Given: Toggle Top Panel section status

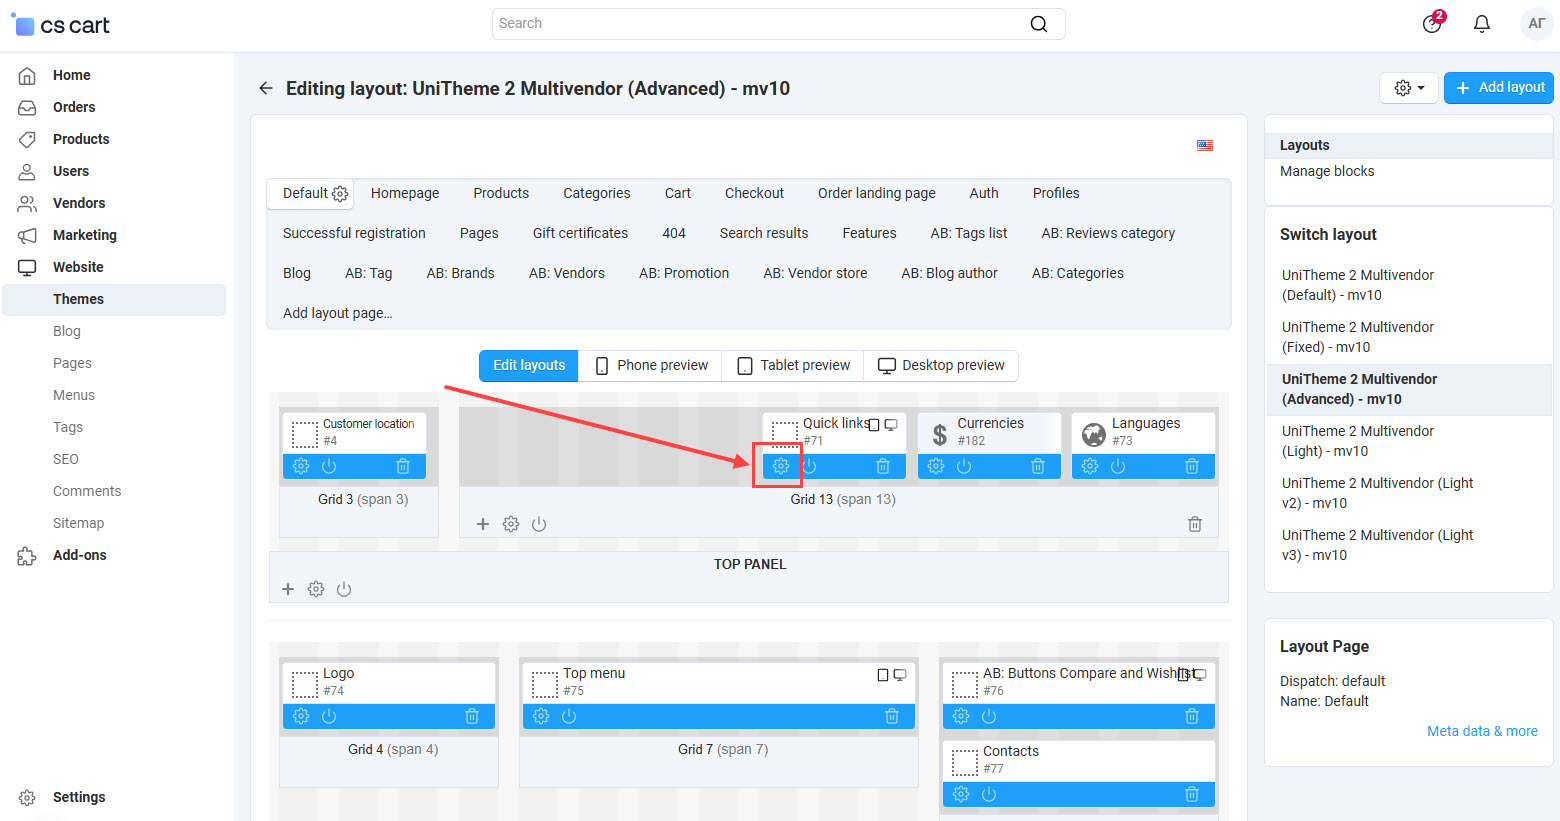Looking at the screenshot, I should pos(344,589).
